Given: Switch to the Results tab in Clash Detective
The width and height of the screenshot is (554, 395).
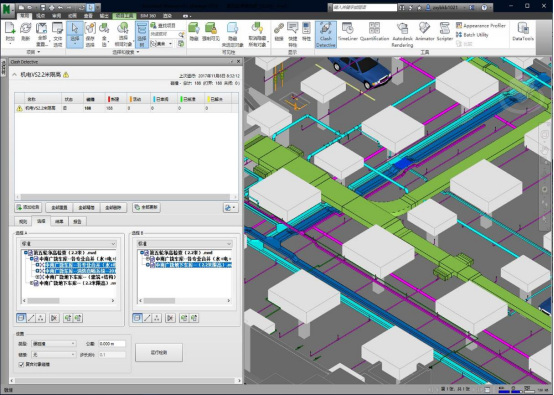Looking at the screenshot, I should (x=59, y=222).
